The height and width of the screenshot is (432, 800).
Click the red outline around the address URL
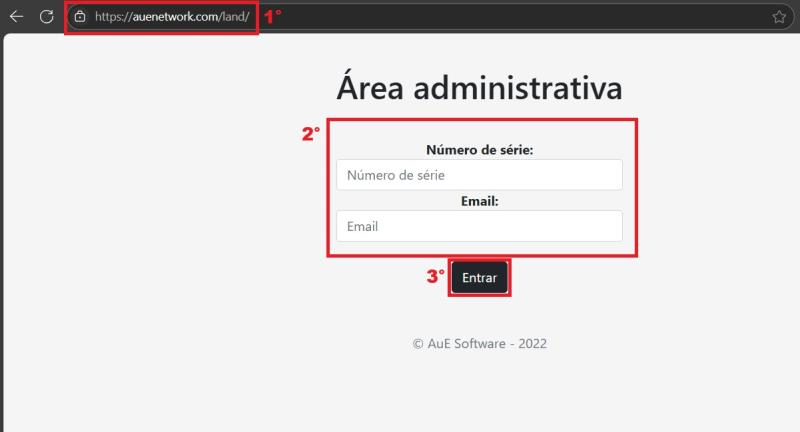pyautogui.click(x=160, y=34)
